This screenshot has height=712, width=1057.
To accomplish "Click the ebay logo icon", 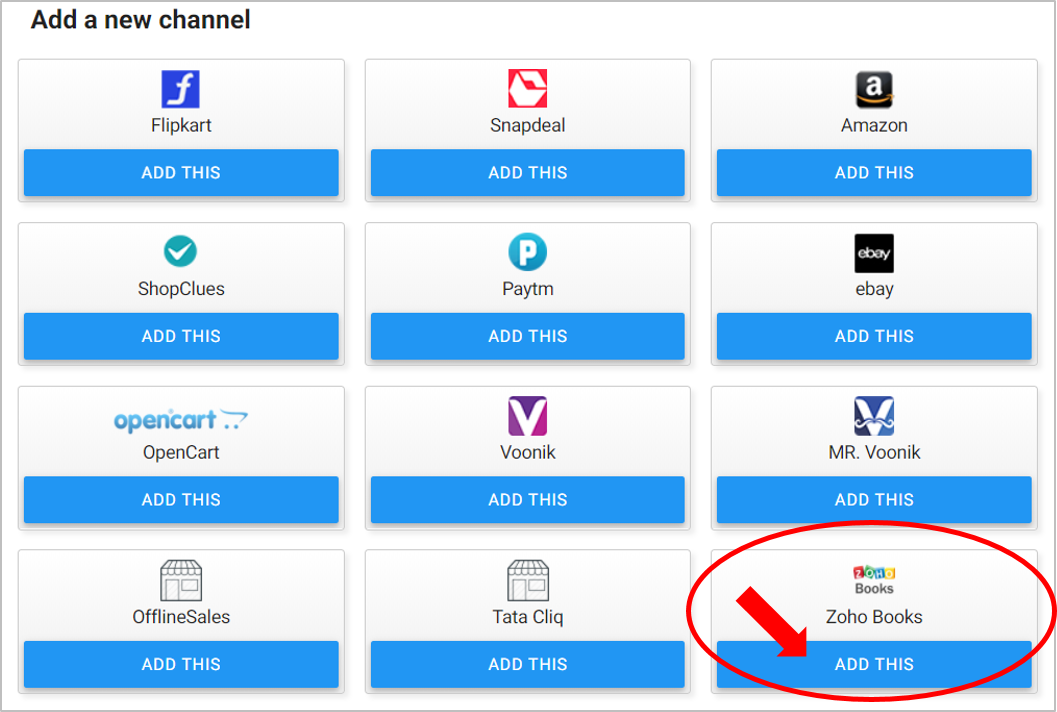I will click(x=874, y=253).
